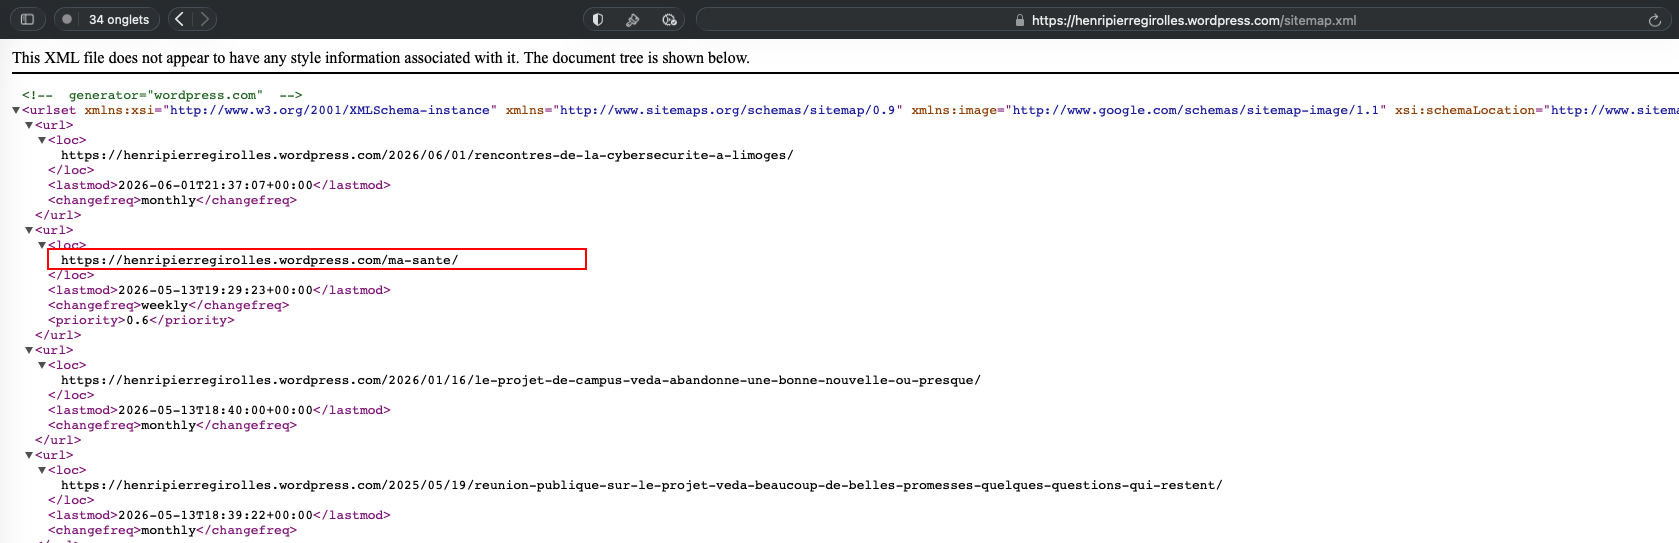Collapse the url node for reunion-publique-sur-le-projet-veda
Image resolution: width=1679 pixels, height=543 pixels.
point(29,455)
